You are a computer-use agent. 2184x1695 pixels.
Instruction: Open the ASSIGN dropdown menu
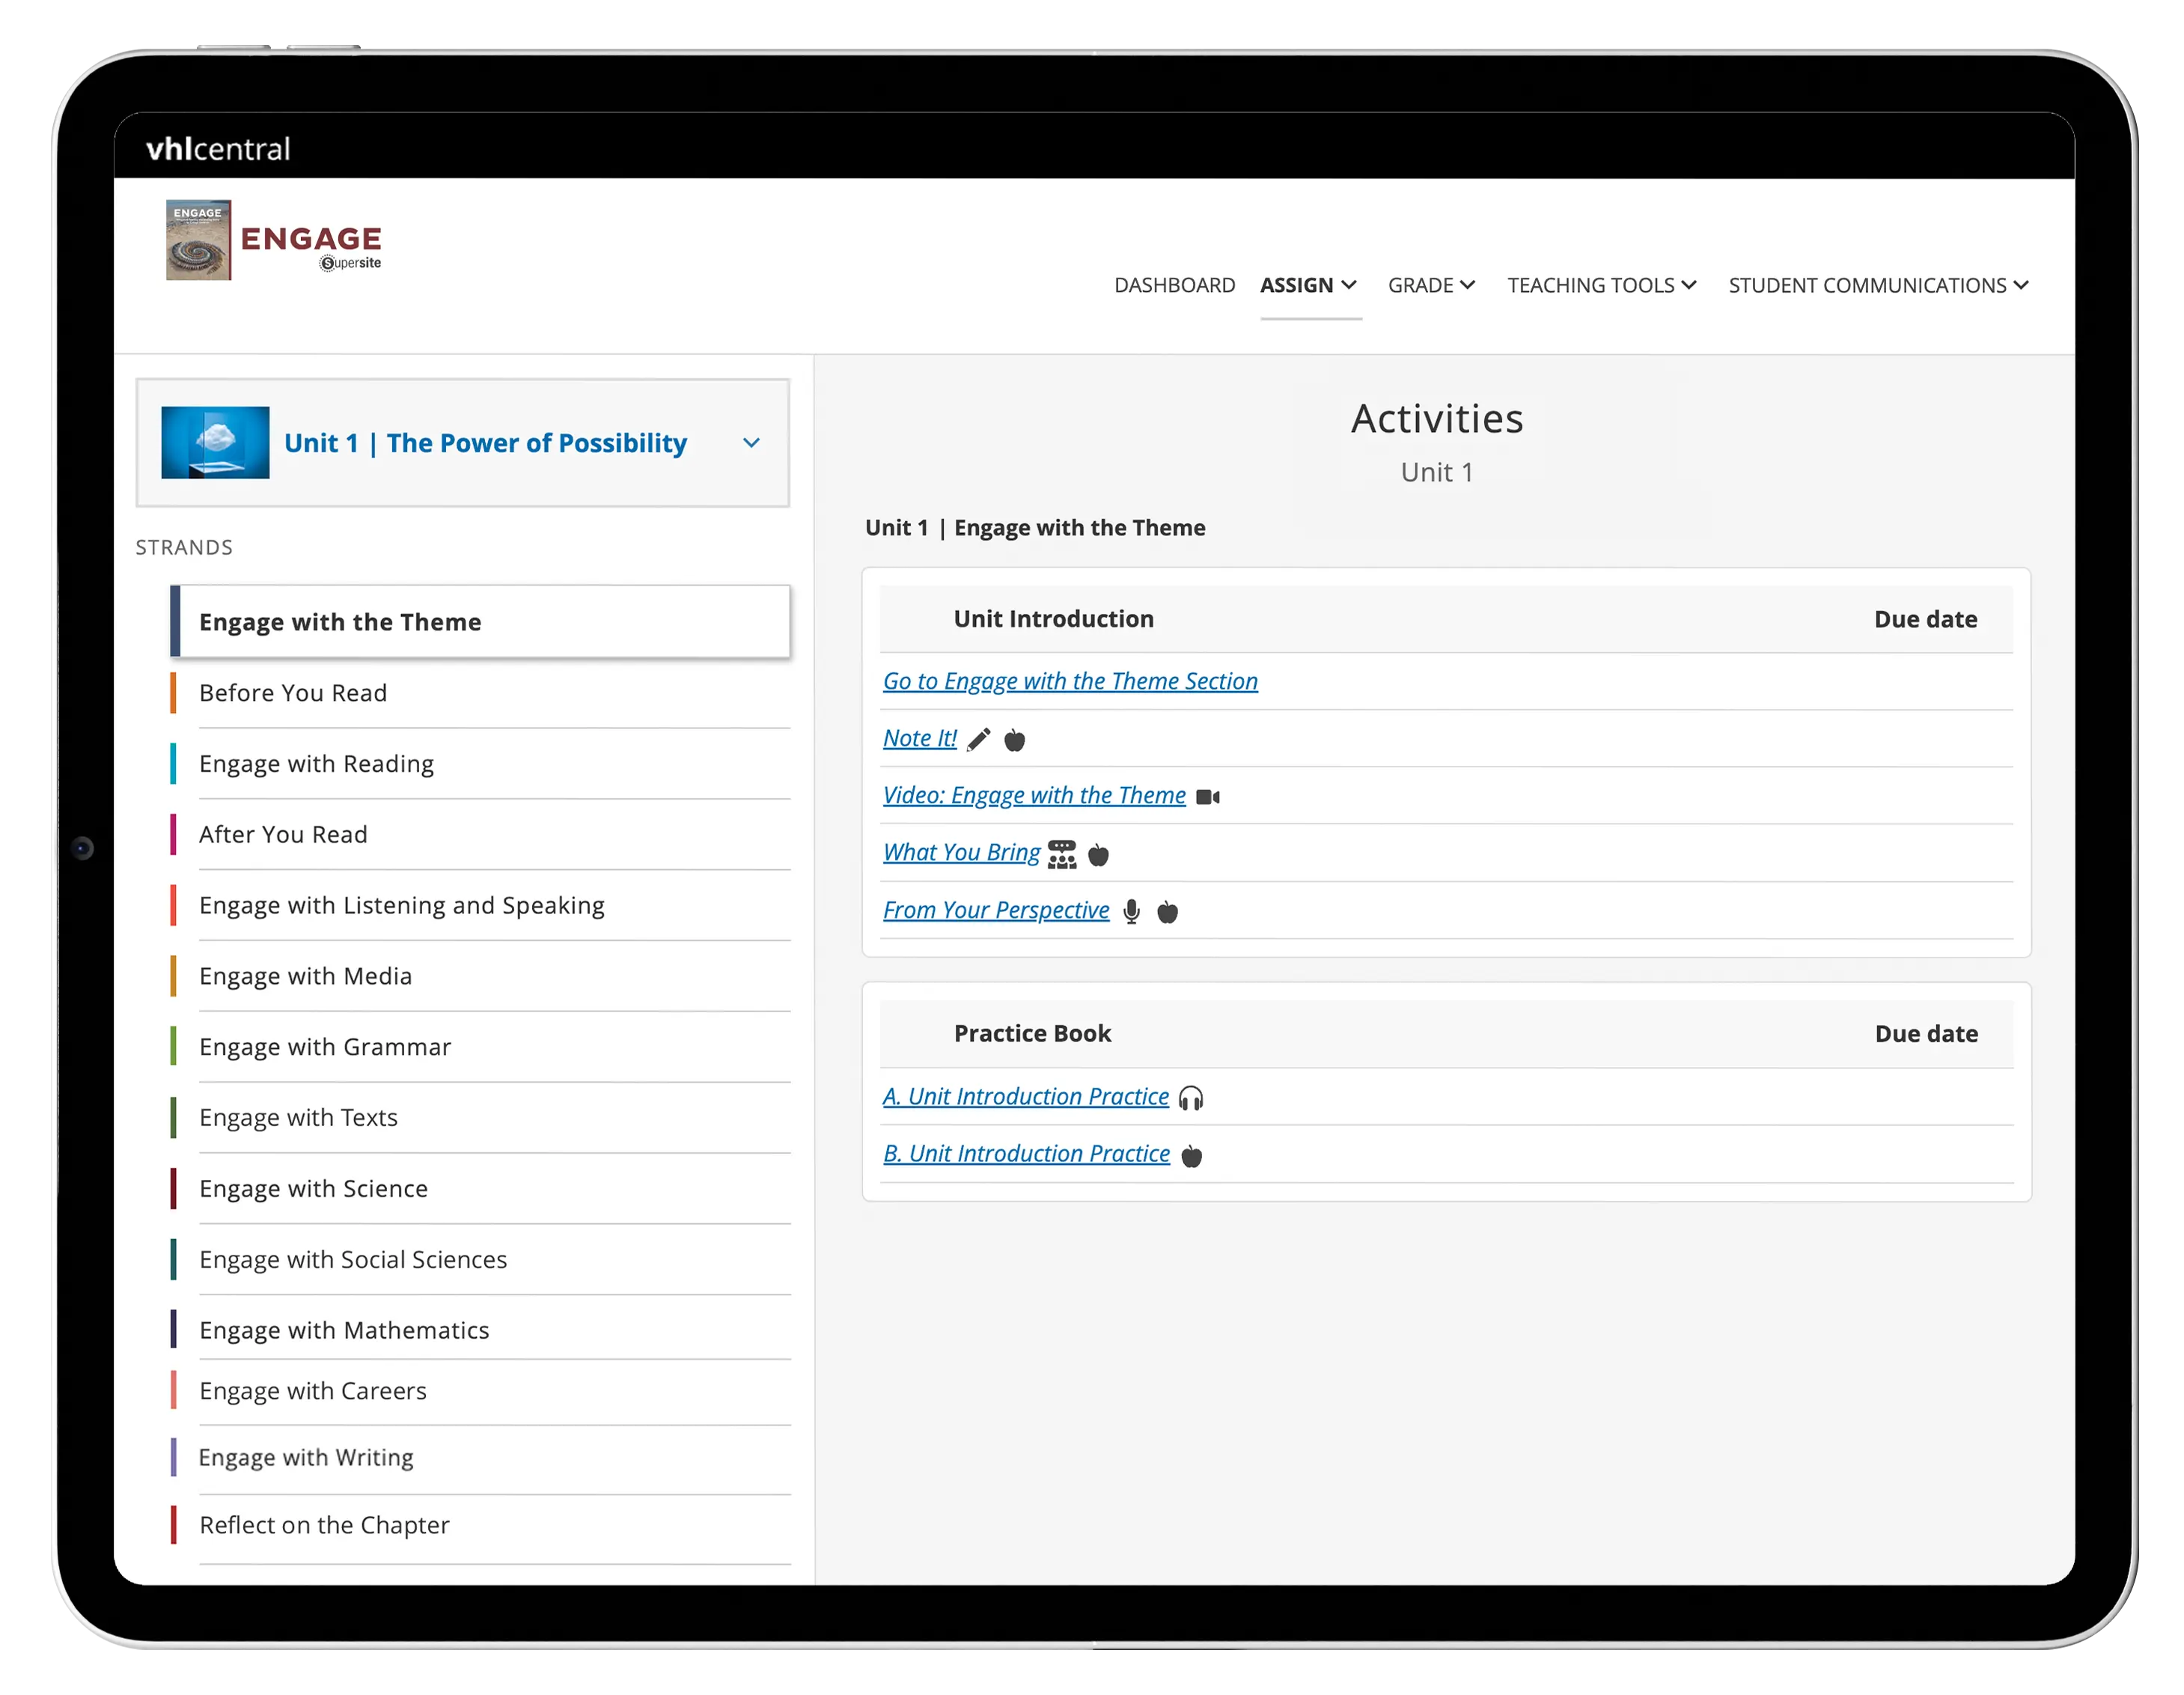point(1308,286)
